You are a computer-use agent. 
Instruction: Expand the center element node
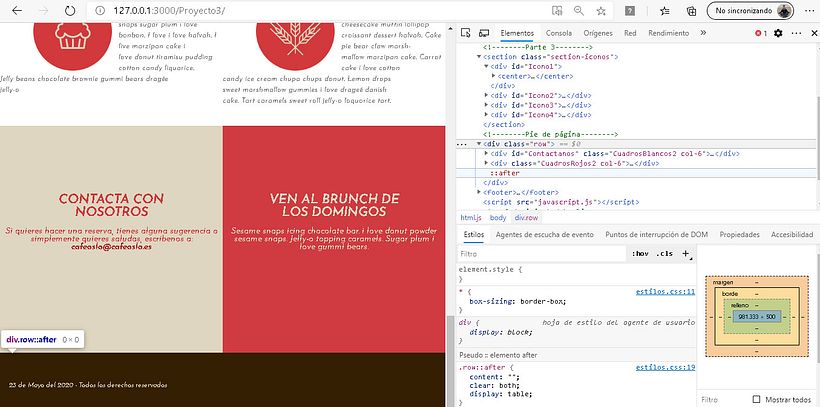click(x=494, y=76)
